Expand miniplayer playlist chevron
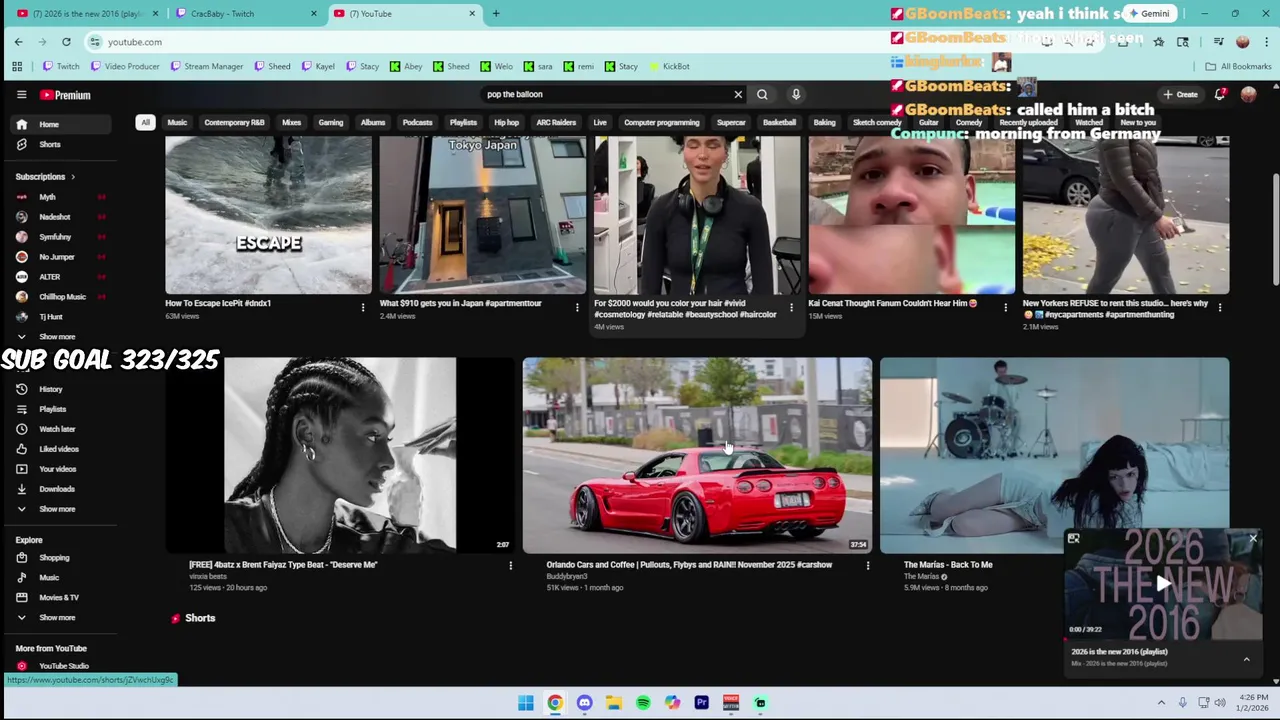 1246,660
